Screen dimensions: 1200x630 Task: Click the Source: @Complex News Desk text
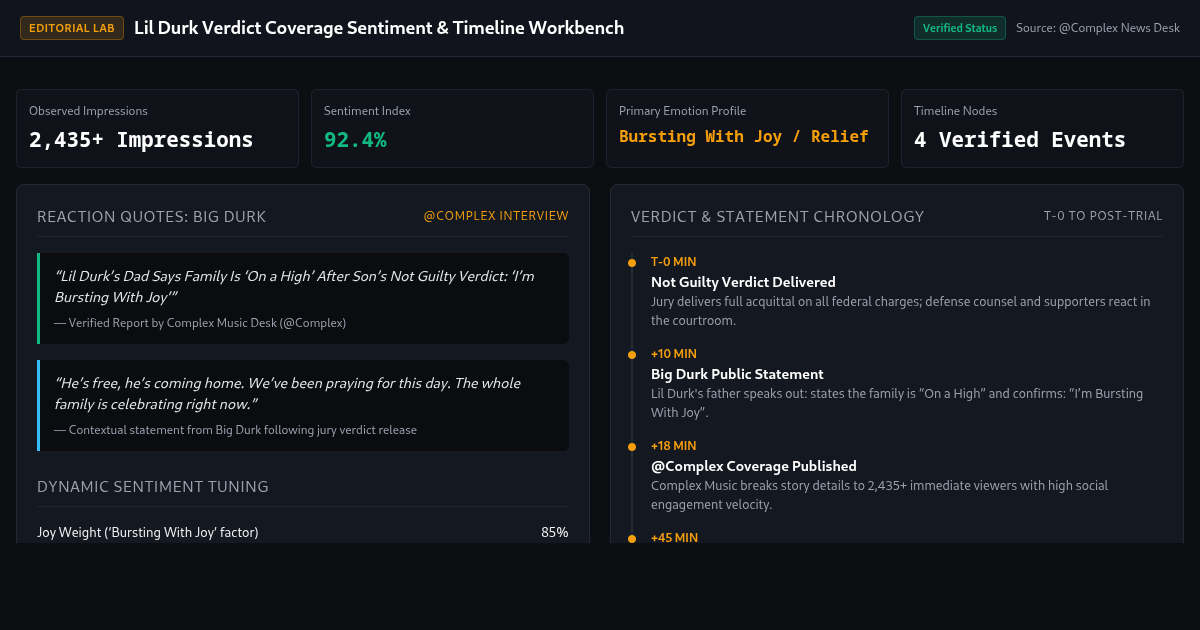click(x=1098, y=28)
